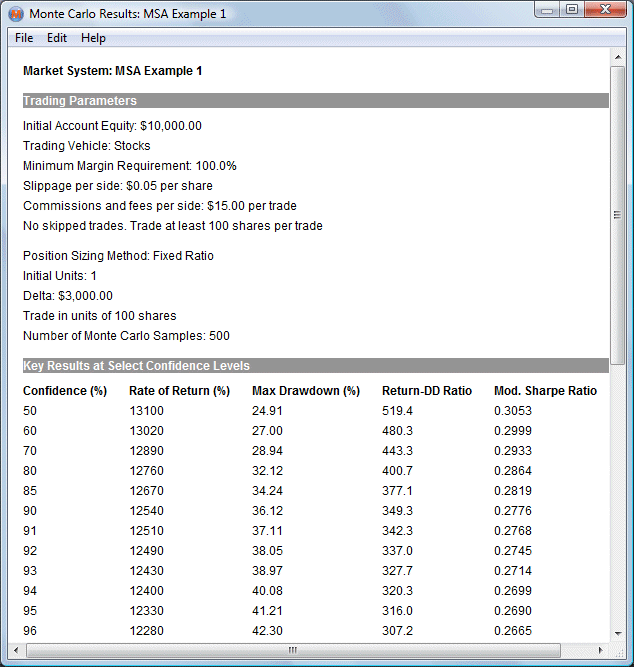Click the 'Market System: MSA Example 1' heading
This screenshot has width=634, height=667.
click(112, 71)
